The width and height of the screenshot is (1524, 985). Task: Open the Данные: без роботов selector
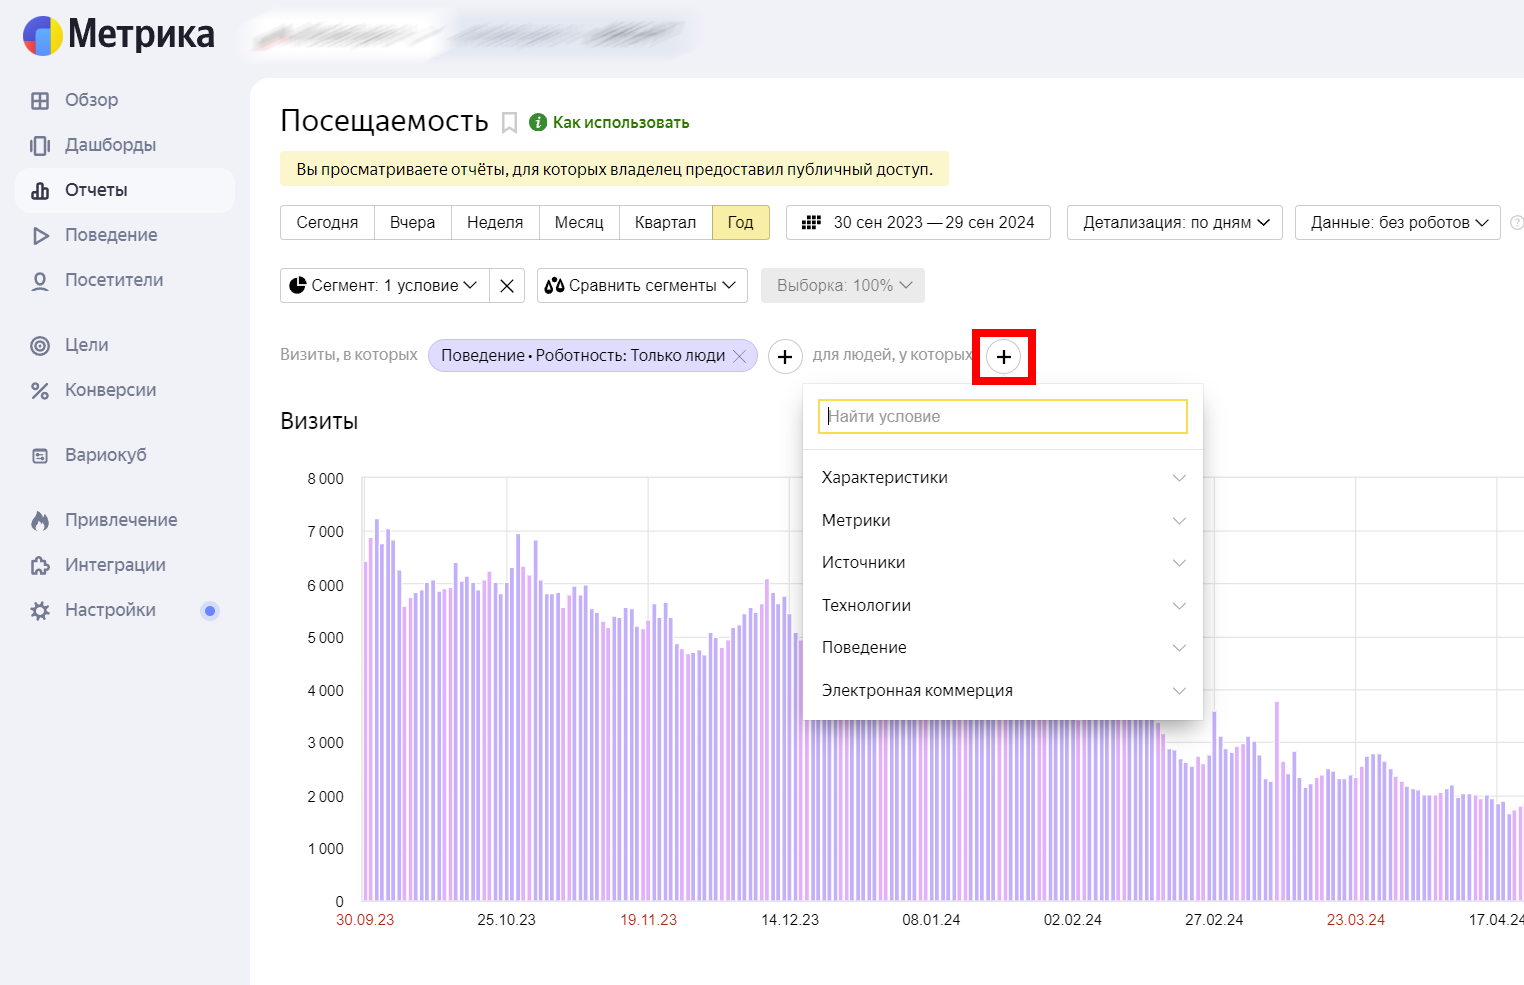[1397, 223]
